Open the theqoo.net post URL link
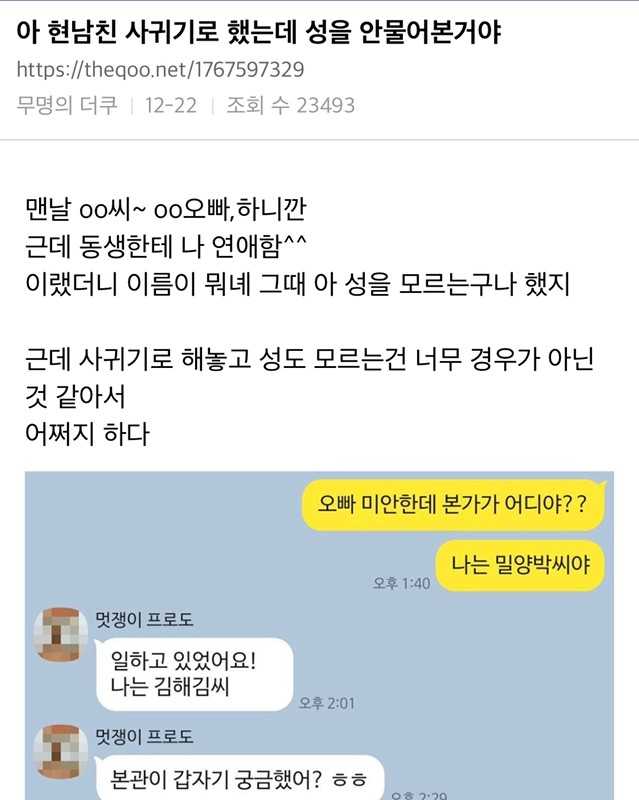Image resolution: width=639 pixels, height=800 pixels. click(x=160, y=69)
